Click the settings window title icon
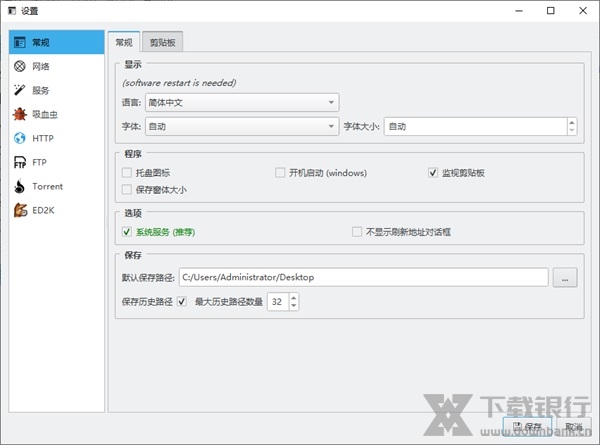 pyautogui.click(x=12, y=11)
